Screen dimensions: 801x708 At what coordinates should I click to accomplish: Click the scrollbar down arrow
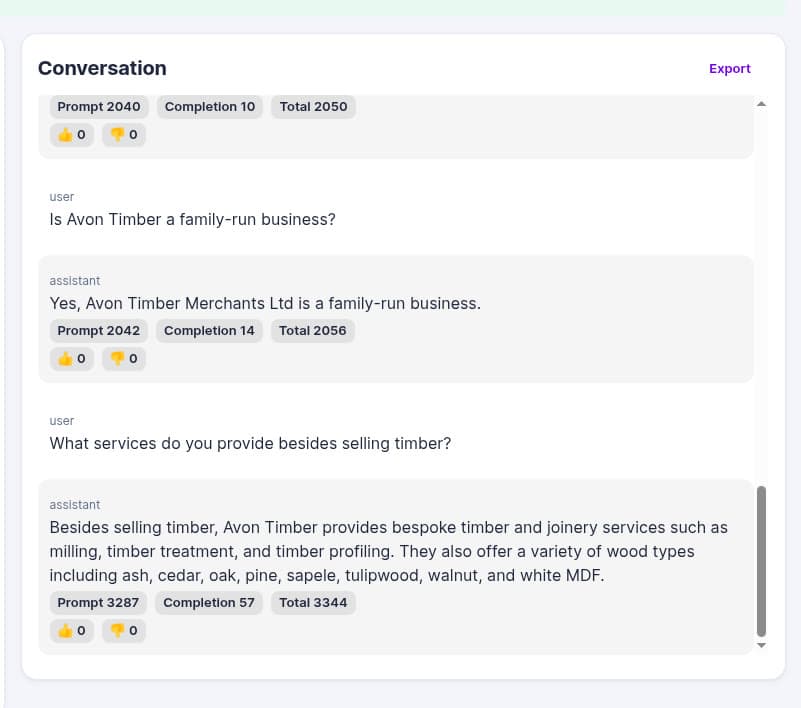tap(761, 645)
